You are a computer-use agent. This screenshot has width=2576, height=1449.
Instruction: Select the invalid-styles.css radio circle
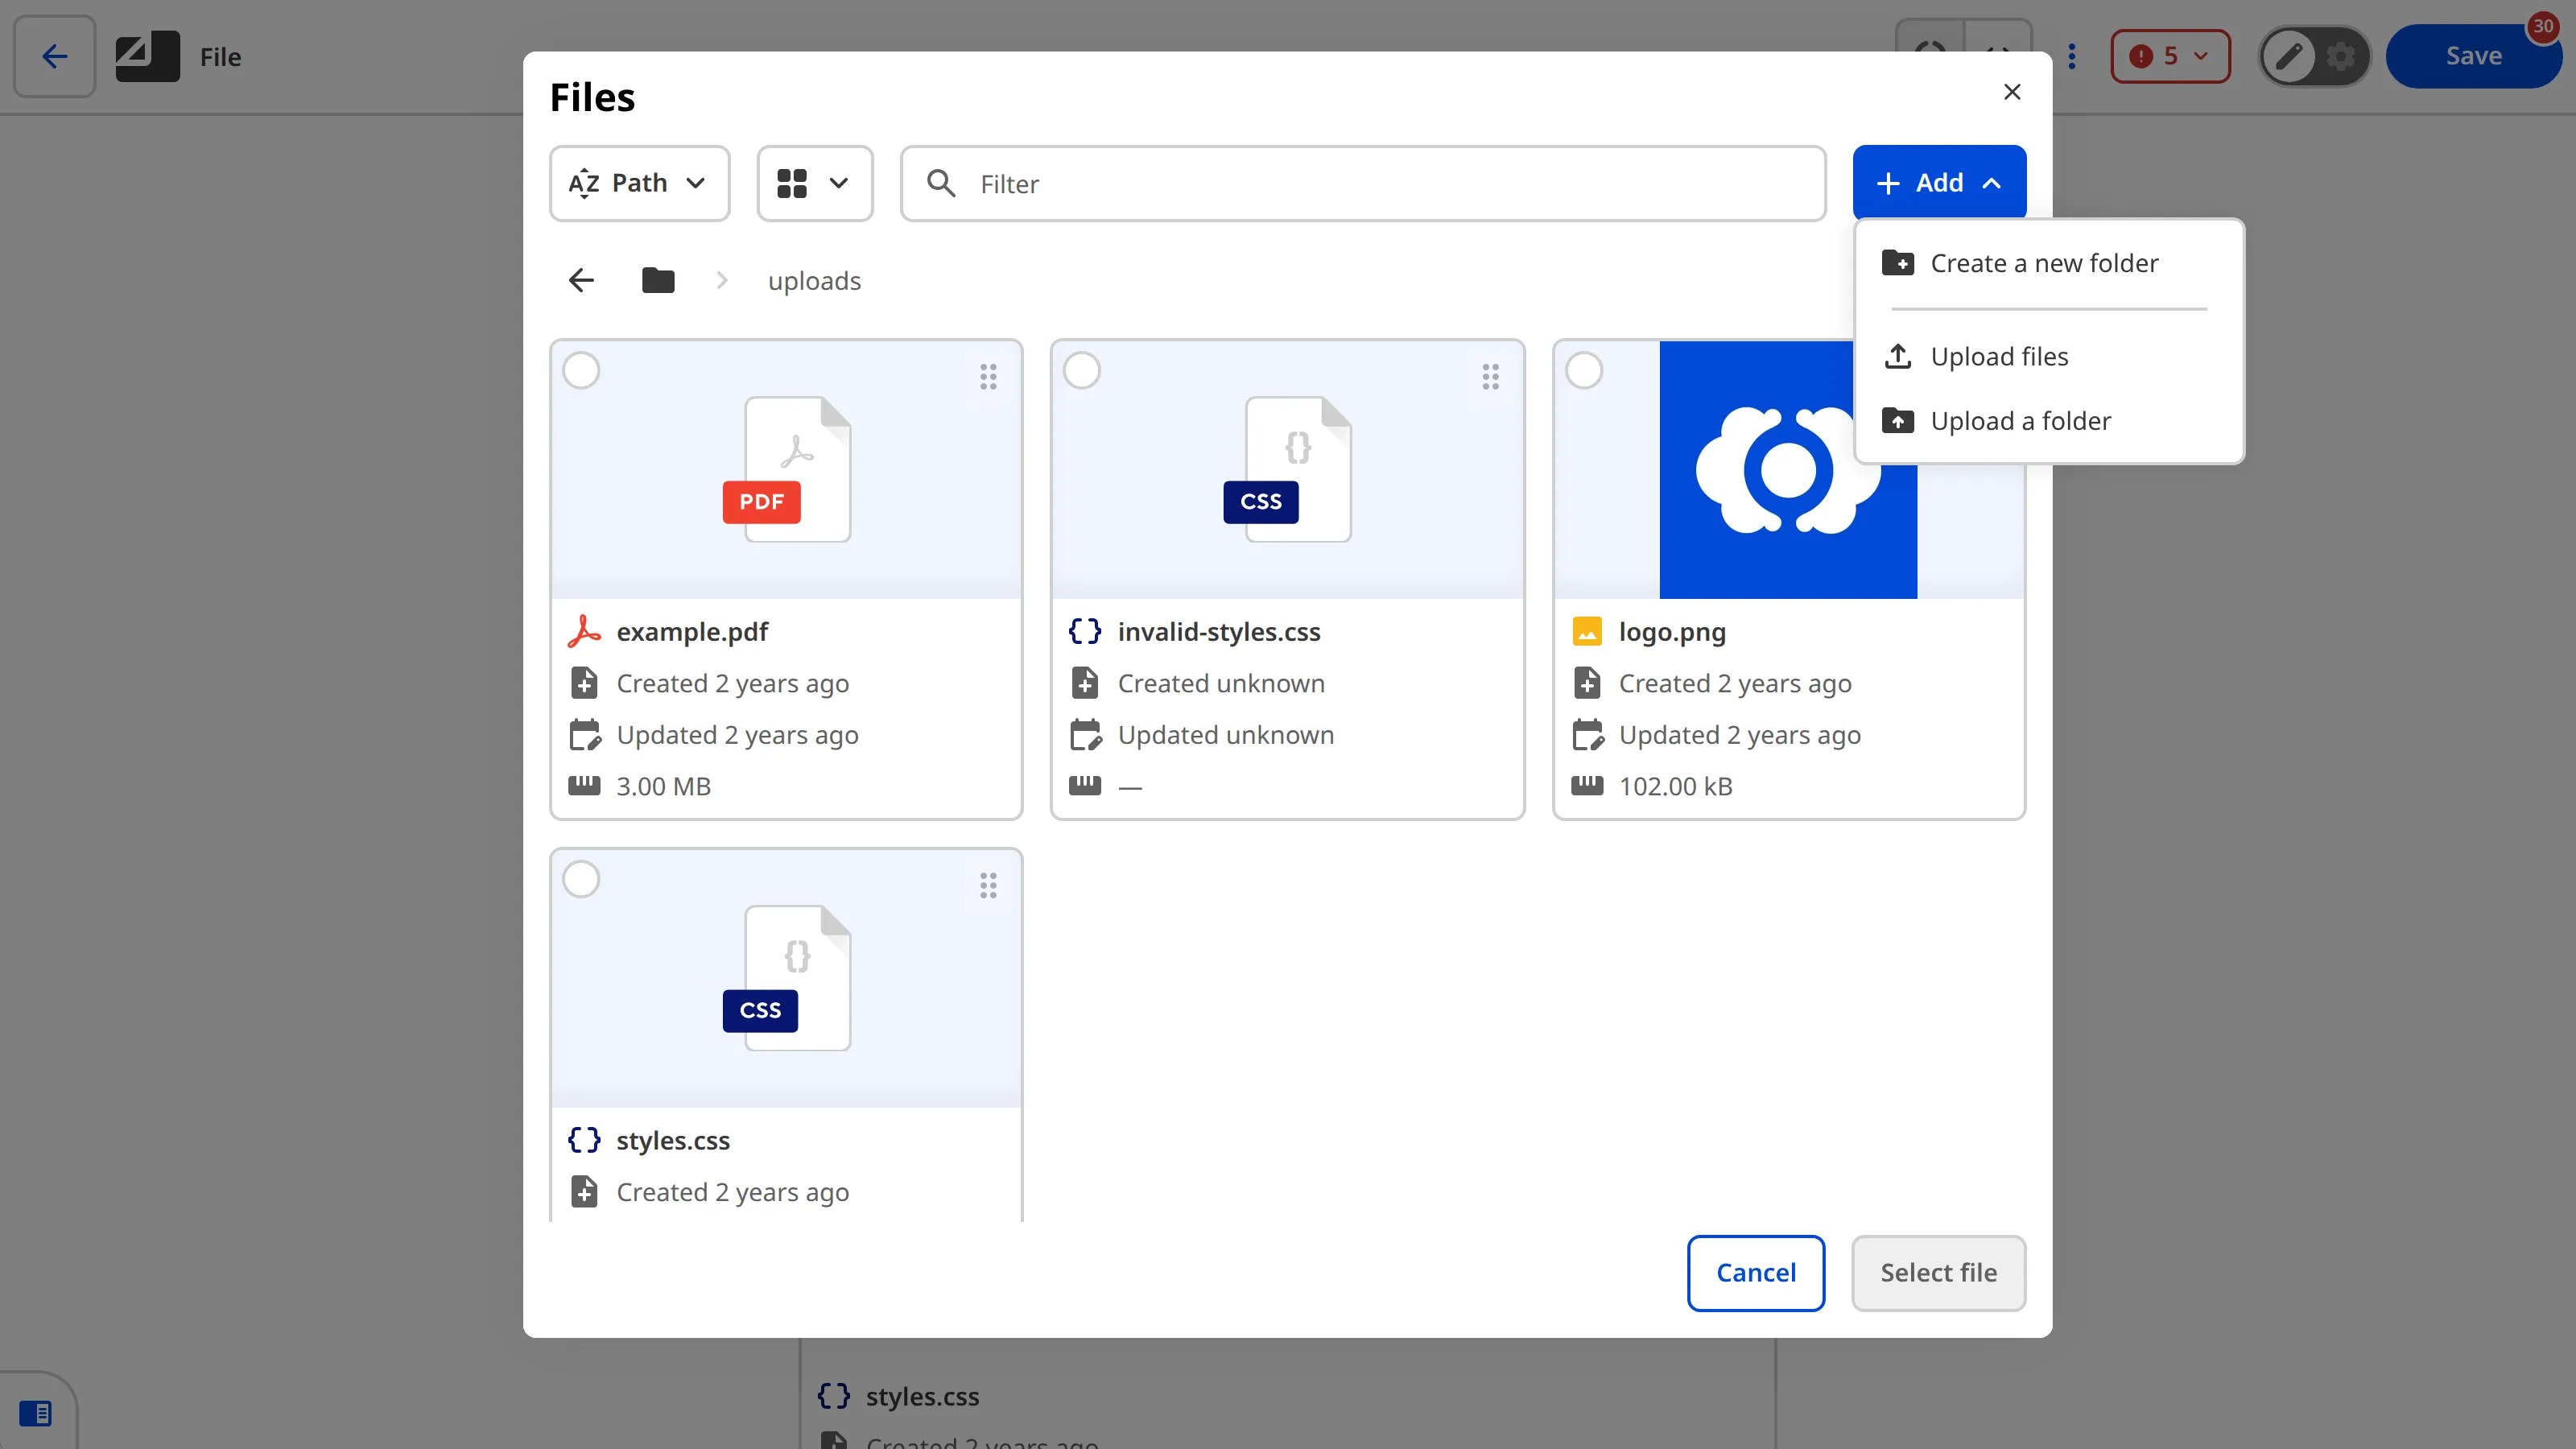(x=1082, y=371)
